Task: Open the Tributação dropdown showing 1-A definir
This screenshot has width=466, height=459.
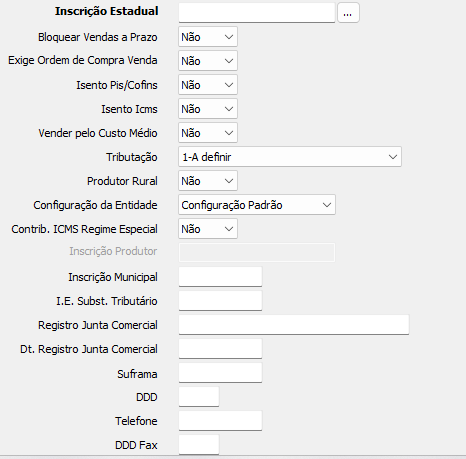Action: [x=290, y=157]
